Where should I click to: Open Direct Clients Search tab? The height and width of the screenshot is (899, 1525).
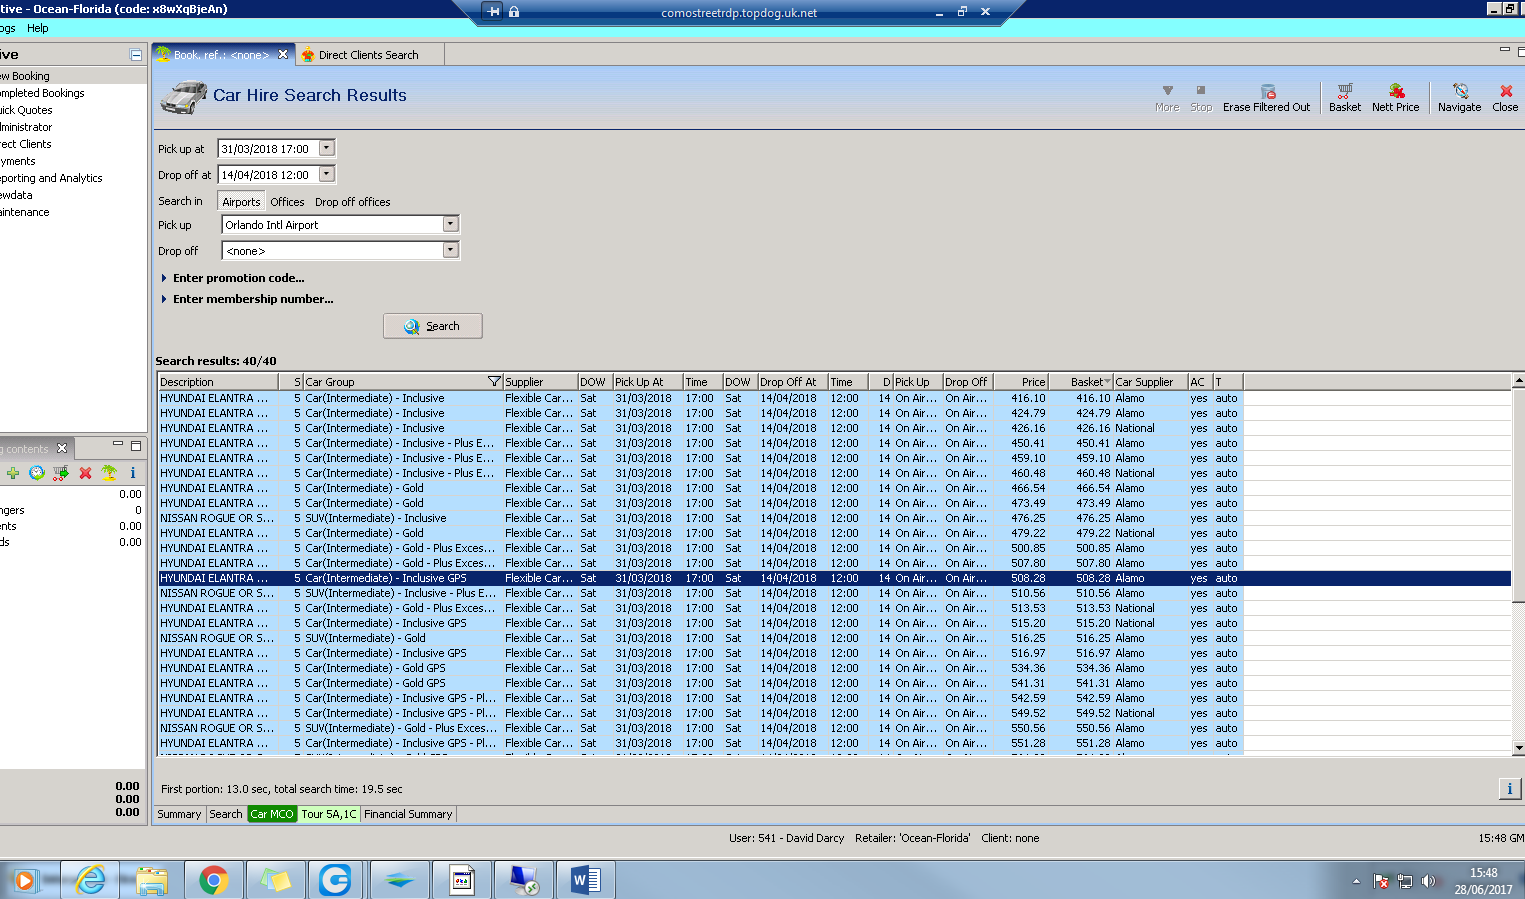coord(368,55)
